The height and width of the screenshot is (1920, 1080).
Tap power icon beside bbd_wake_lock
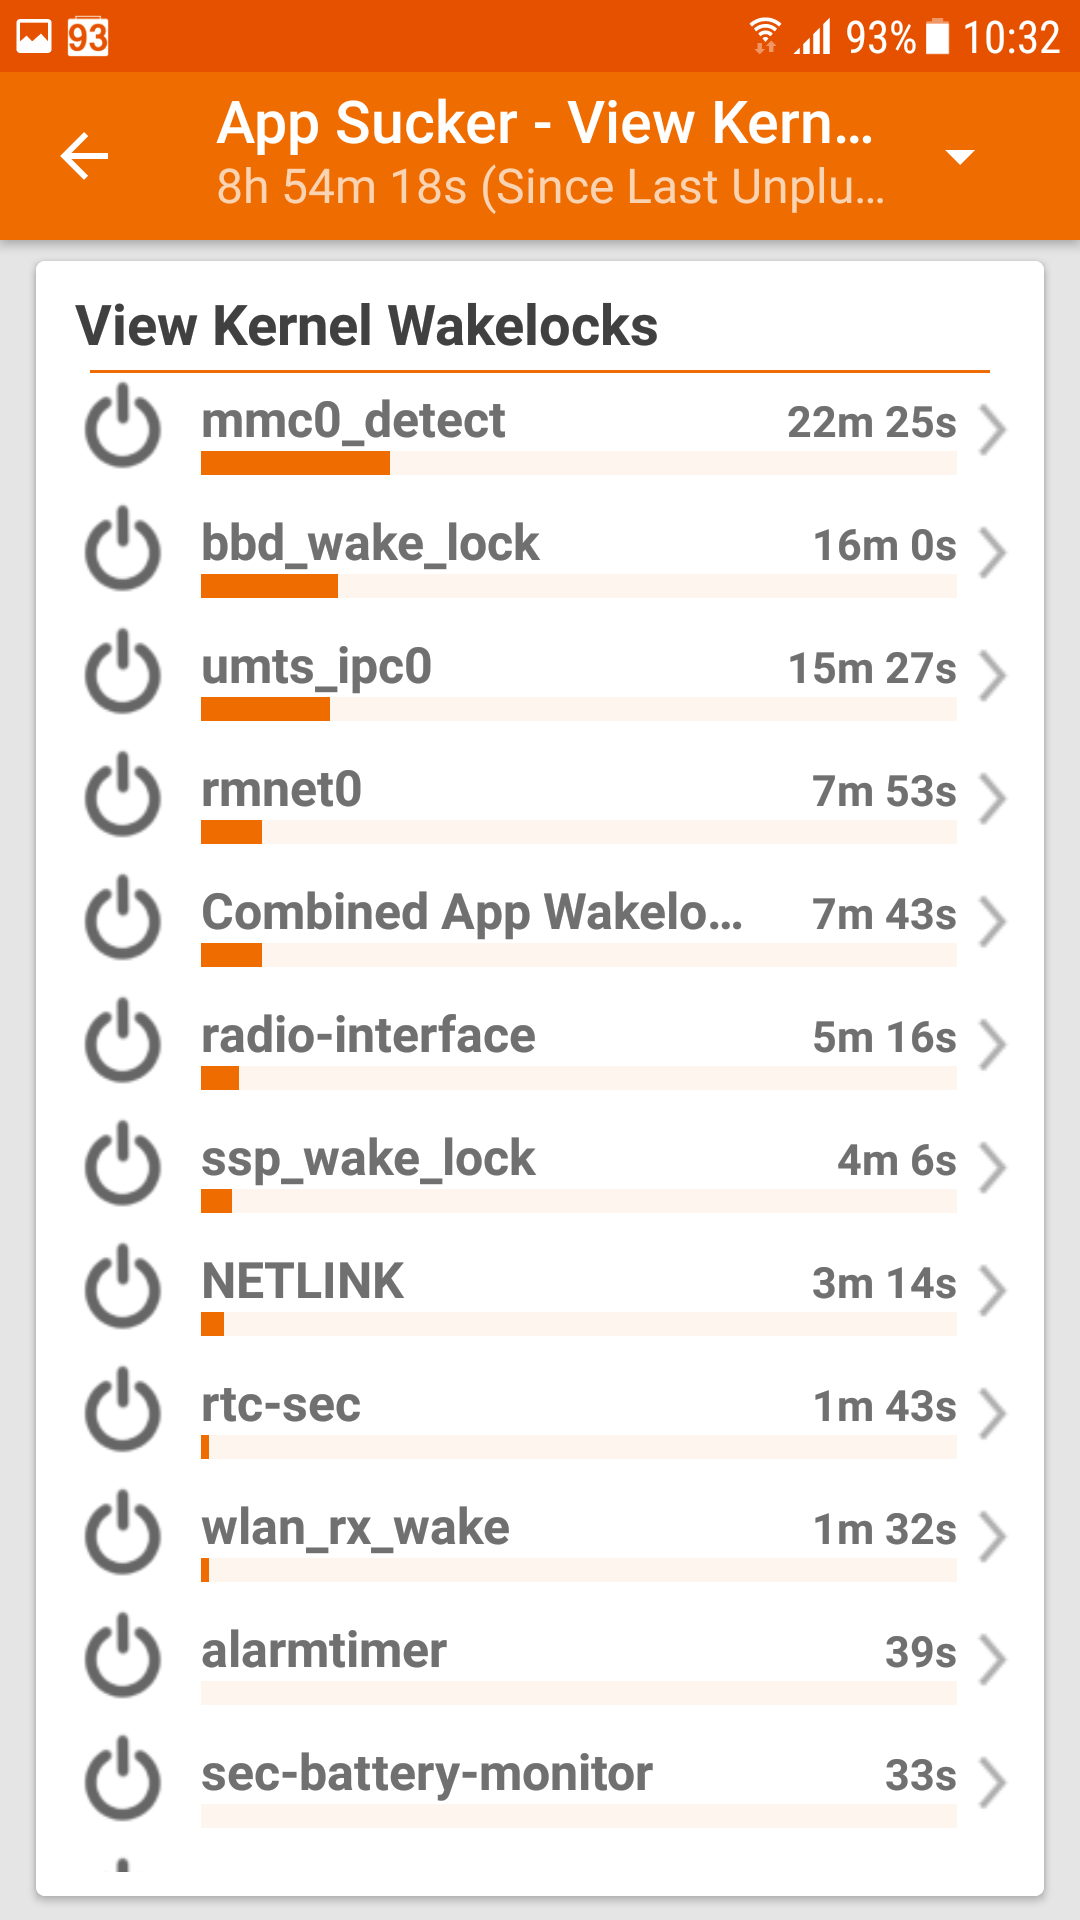click(123, 550)
